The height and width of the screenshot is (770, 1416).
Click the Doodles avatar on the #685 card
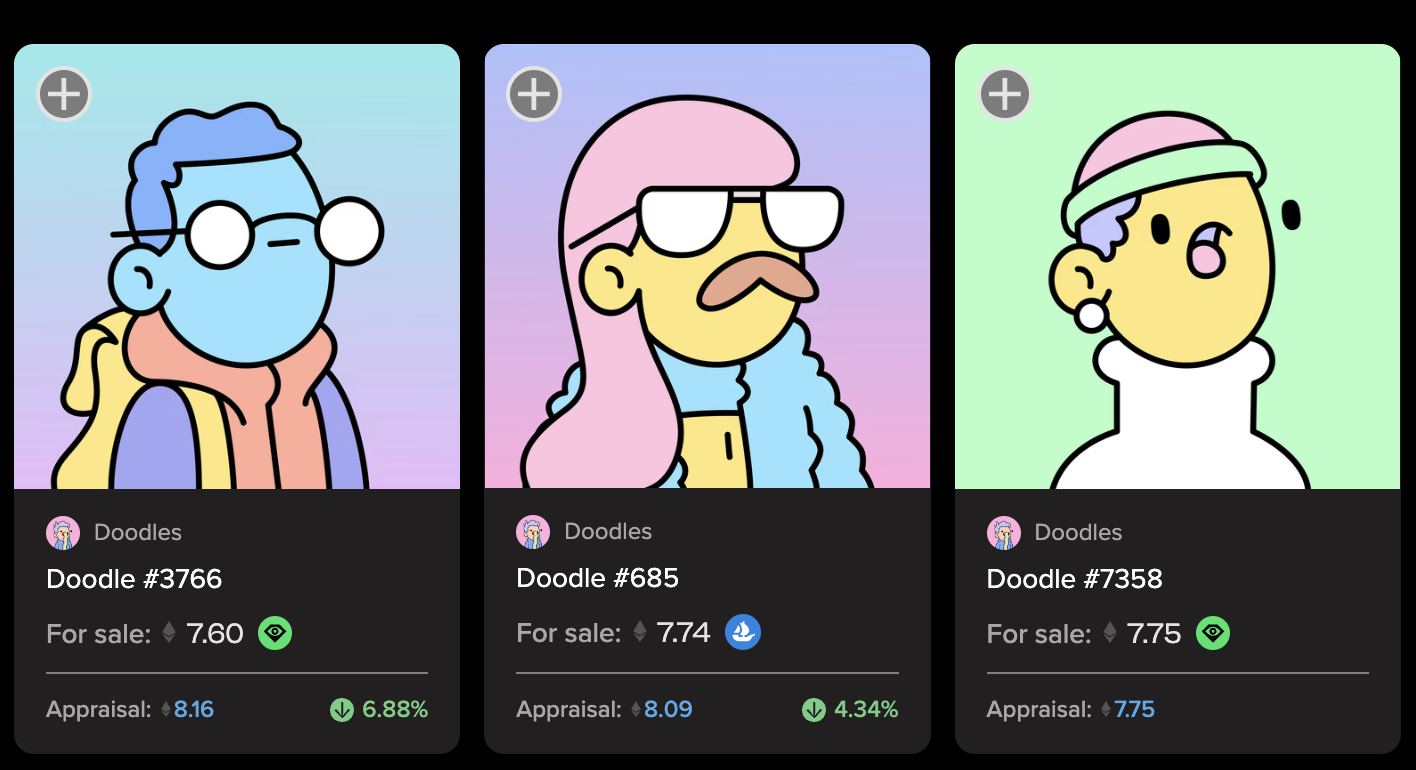point(533,532)
